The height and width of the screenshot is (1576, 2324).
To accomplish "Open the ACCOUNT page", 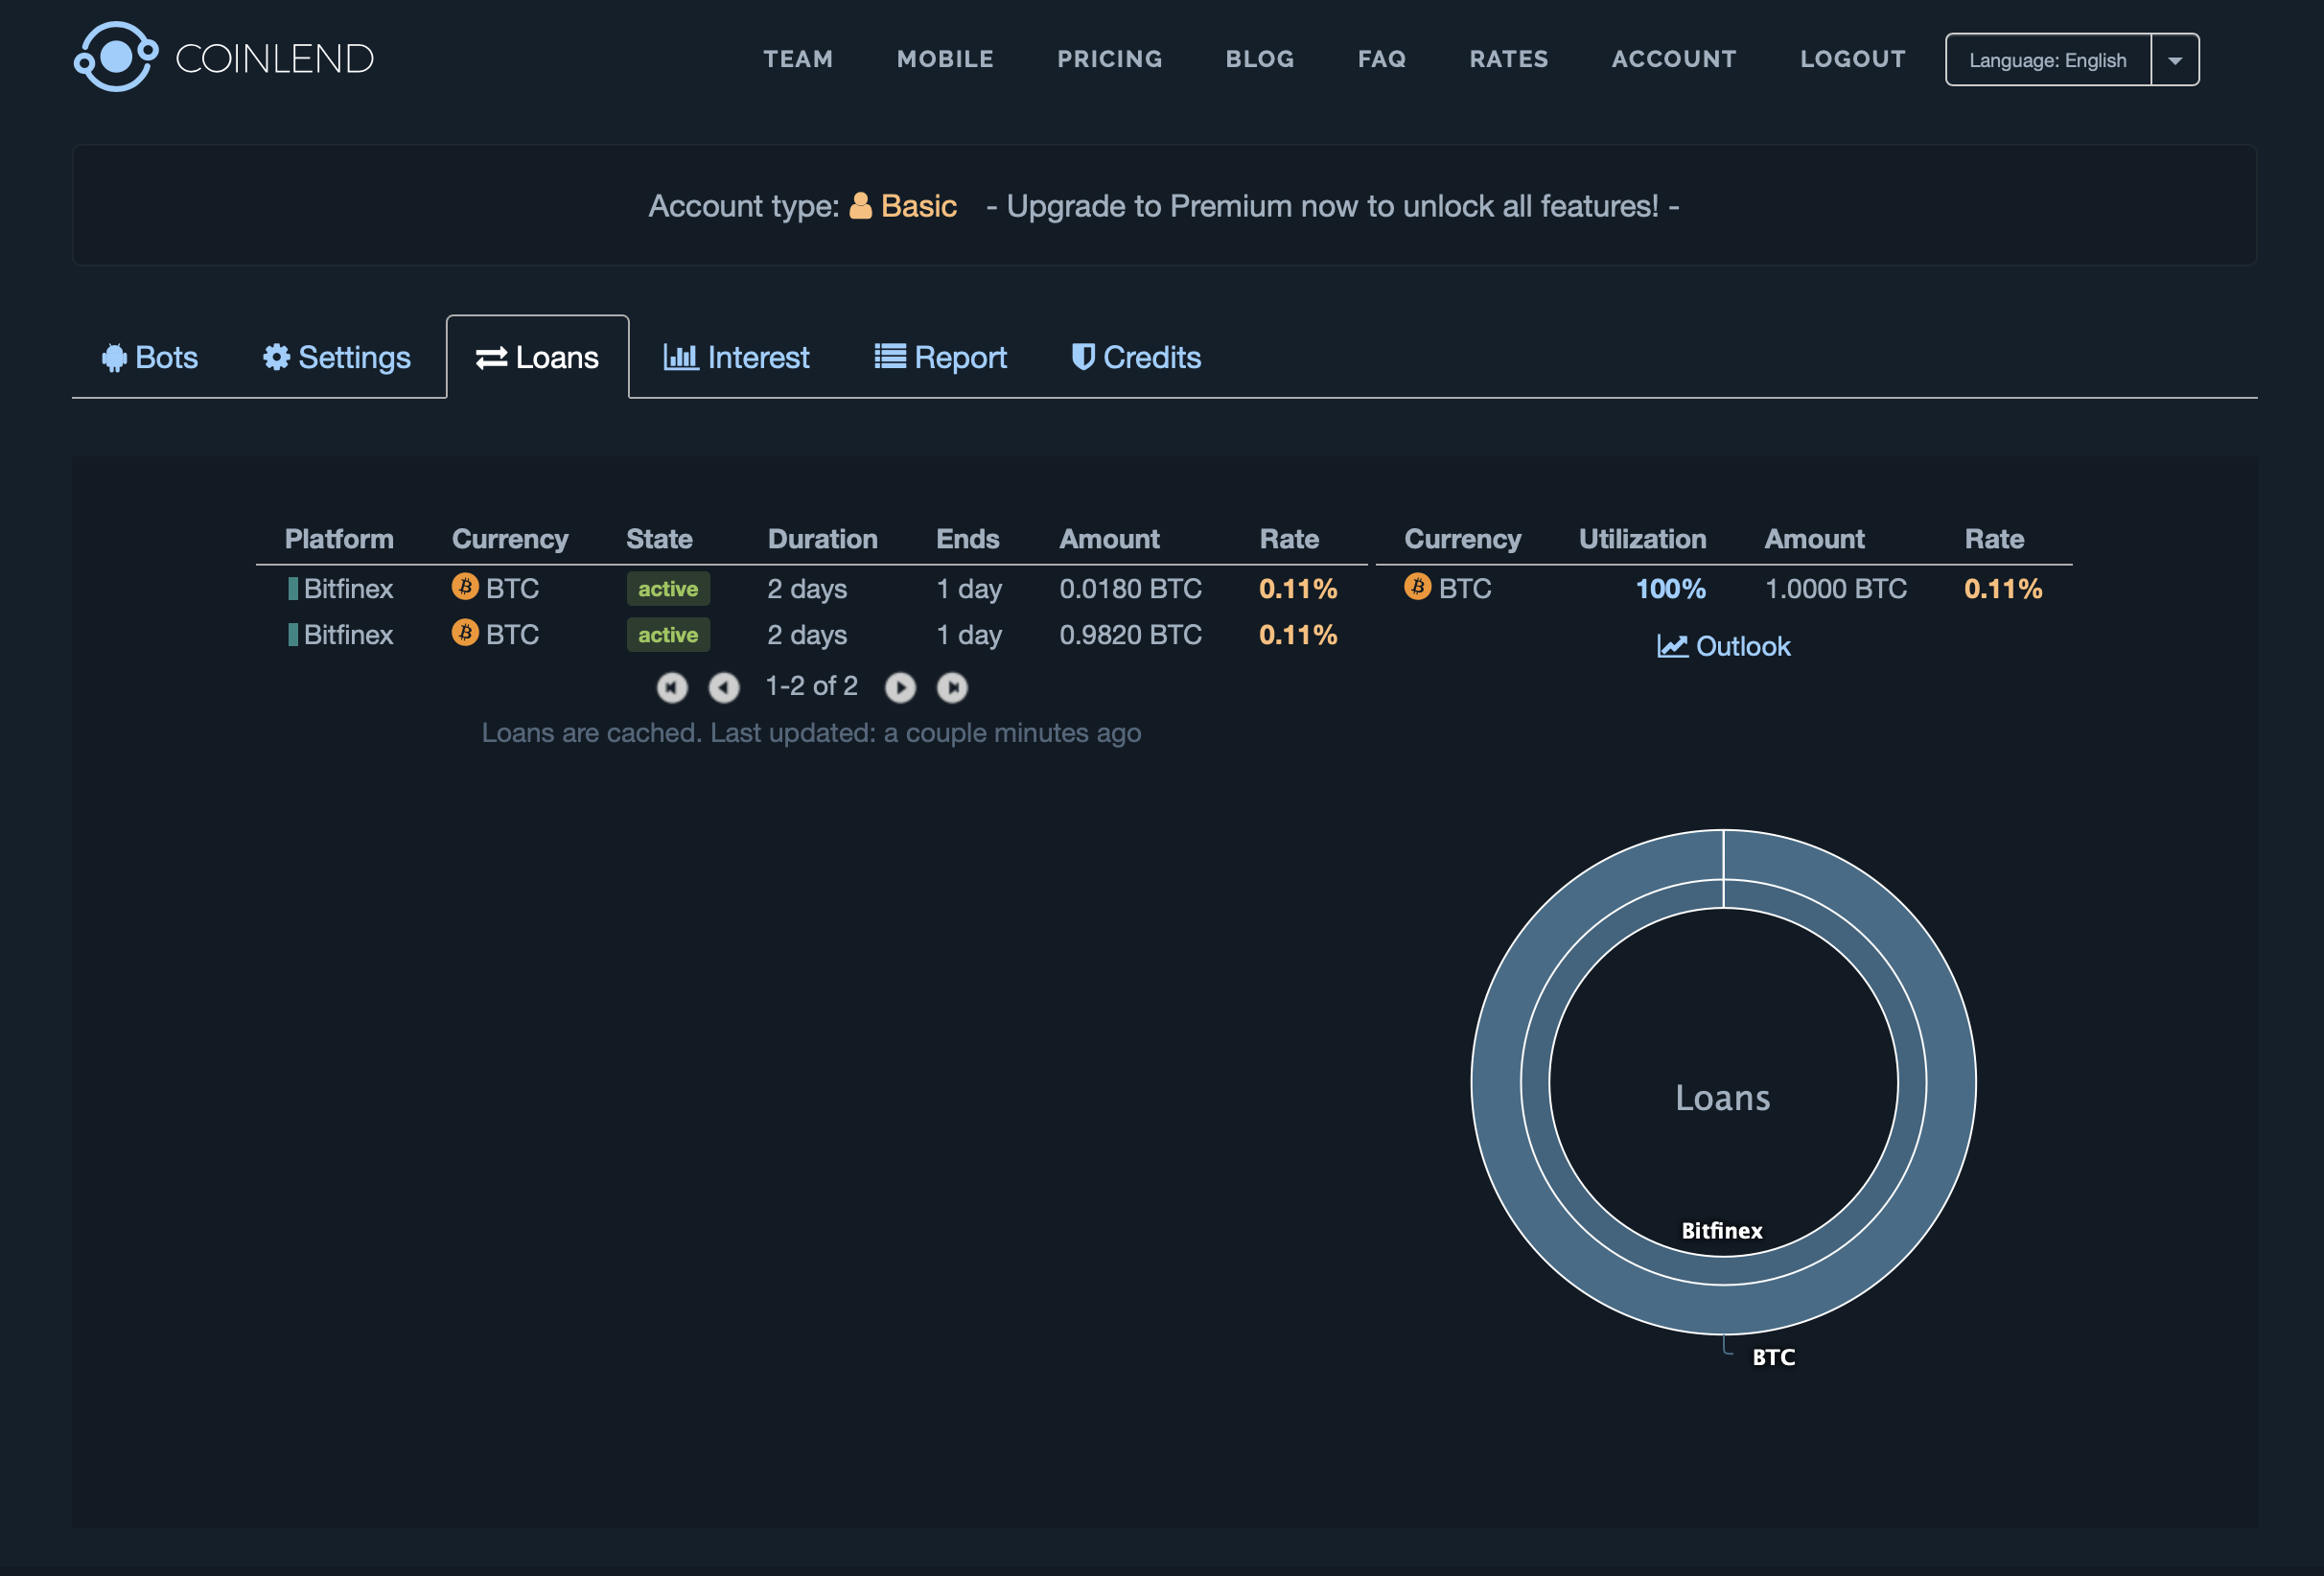I will (x=1674, y=59).
